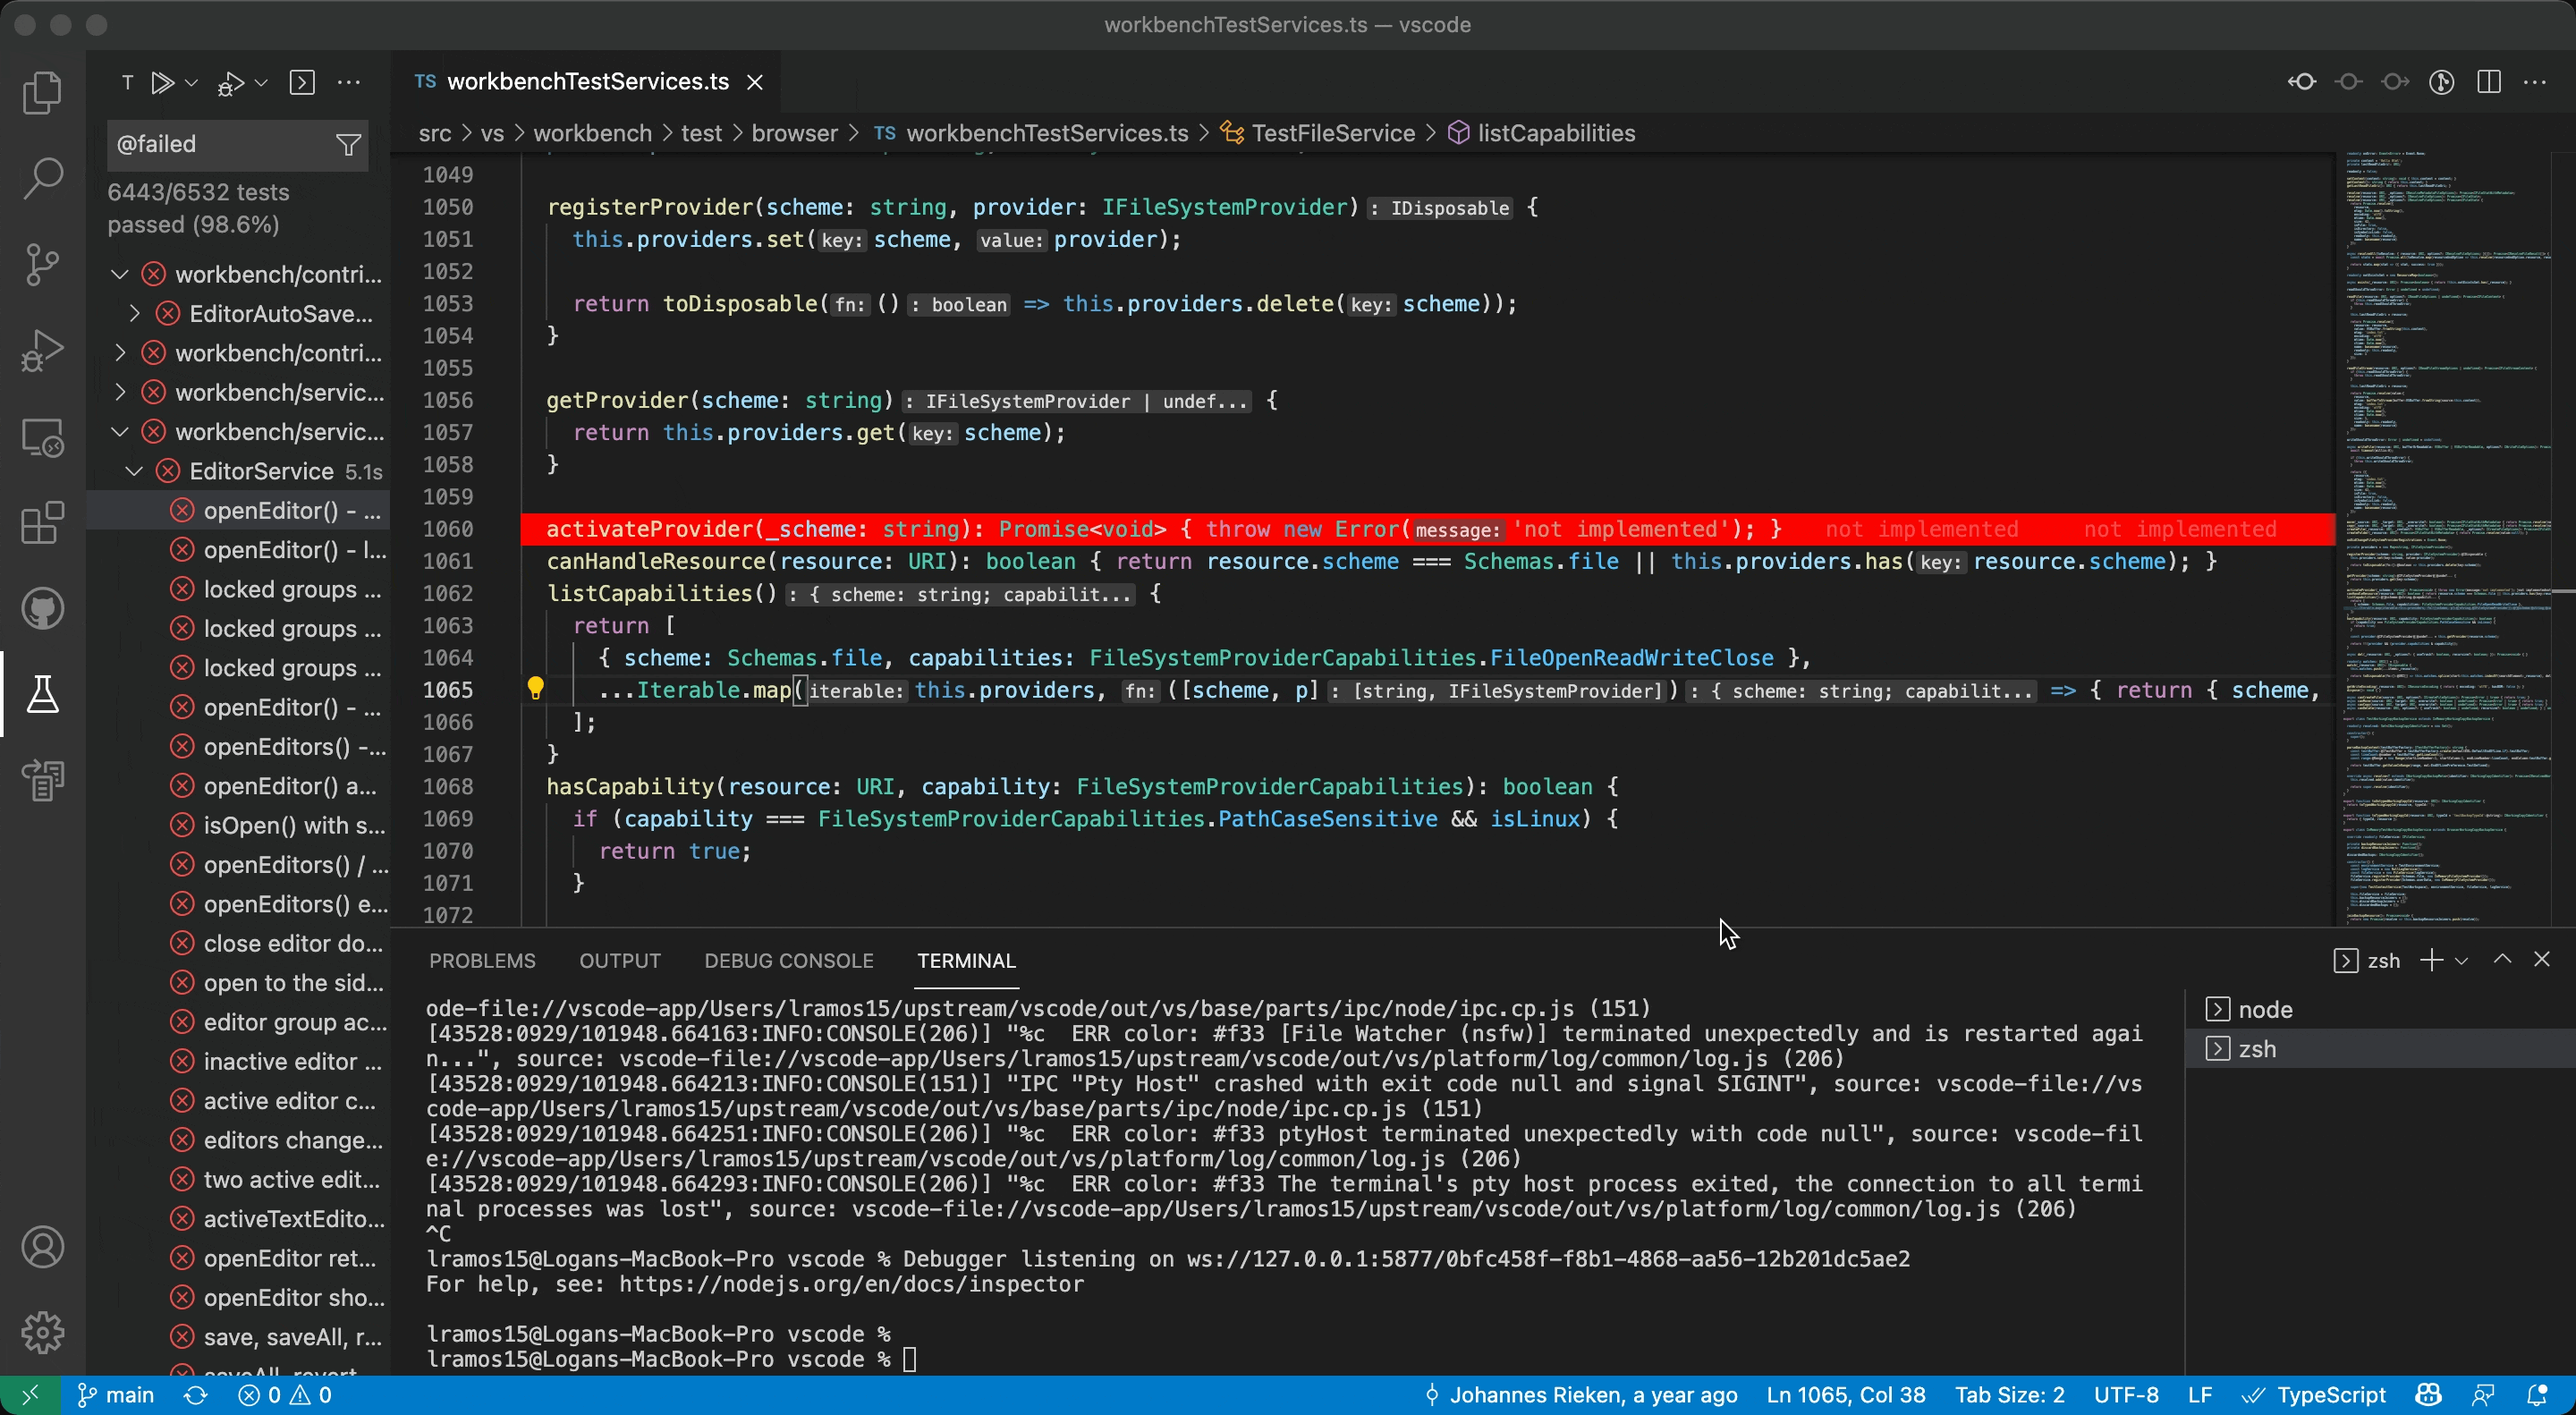
Task: Toggle the feedback icon in status bar
Action: click(x=2482, y=1395)
